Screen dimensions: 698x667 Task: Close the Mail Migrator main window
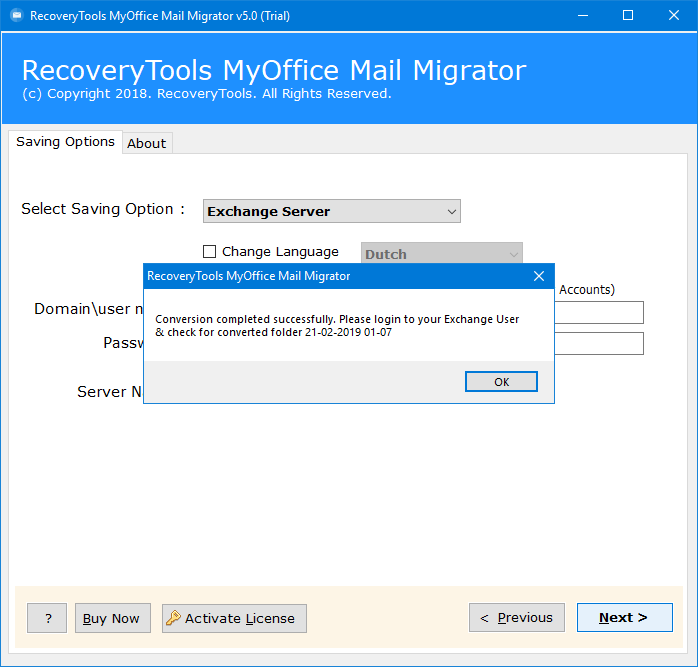click(x=674, y=16)
